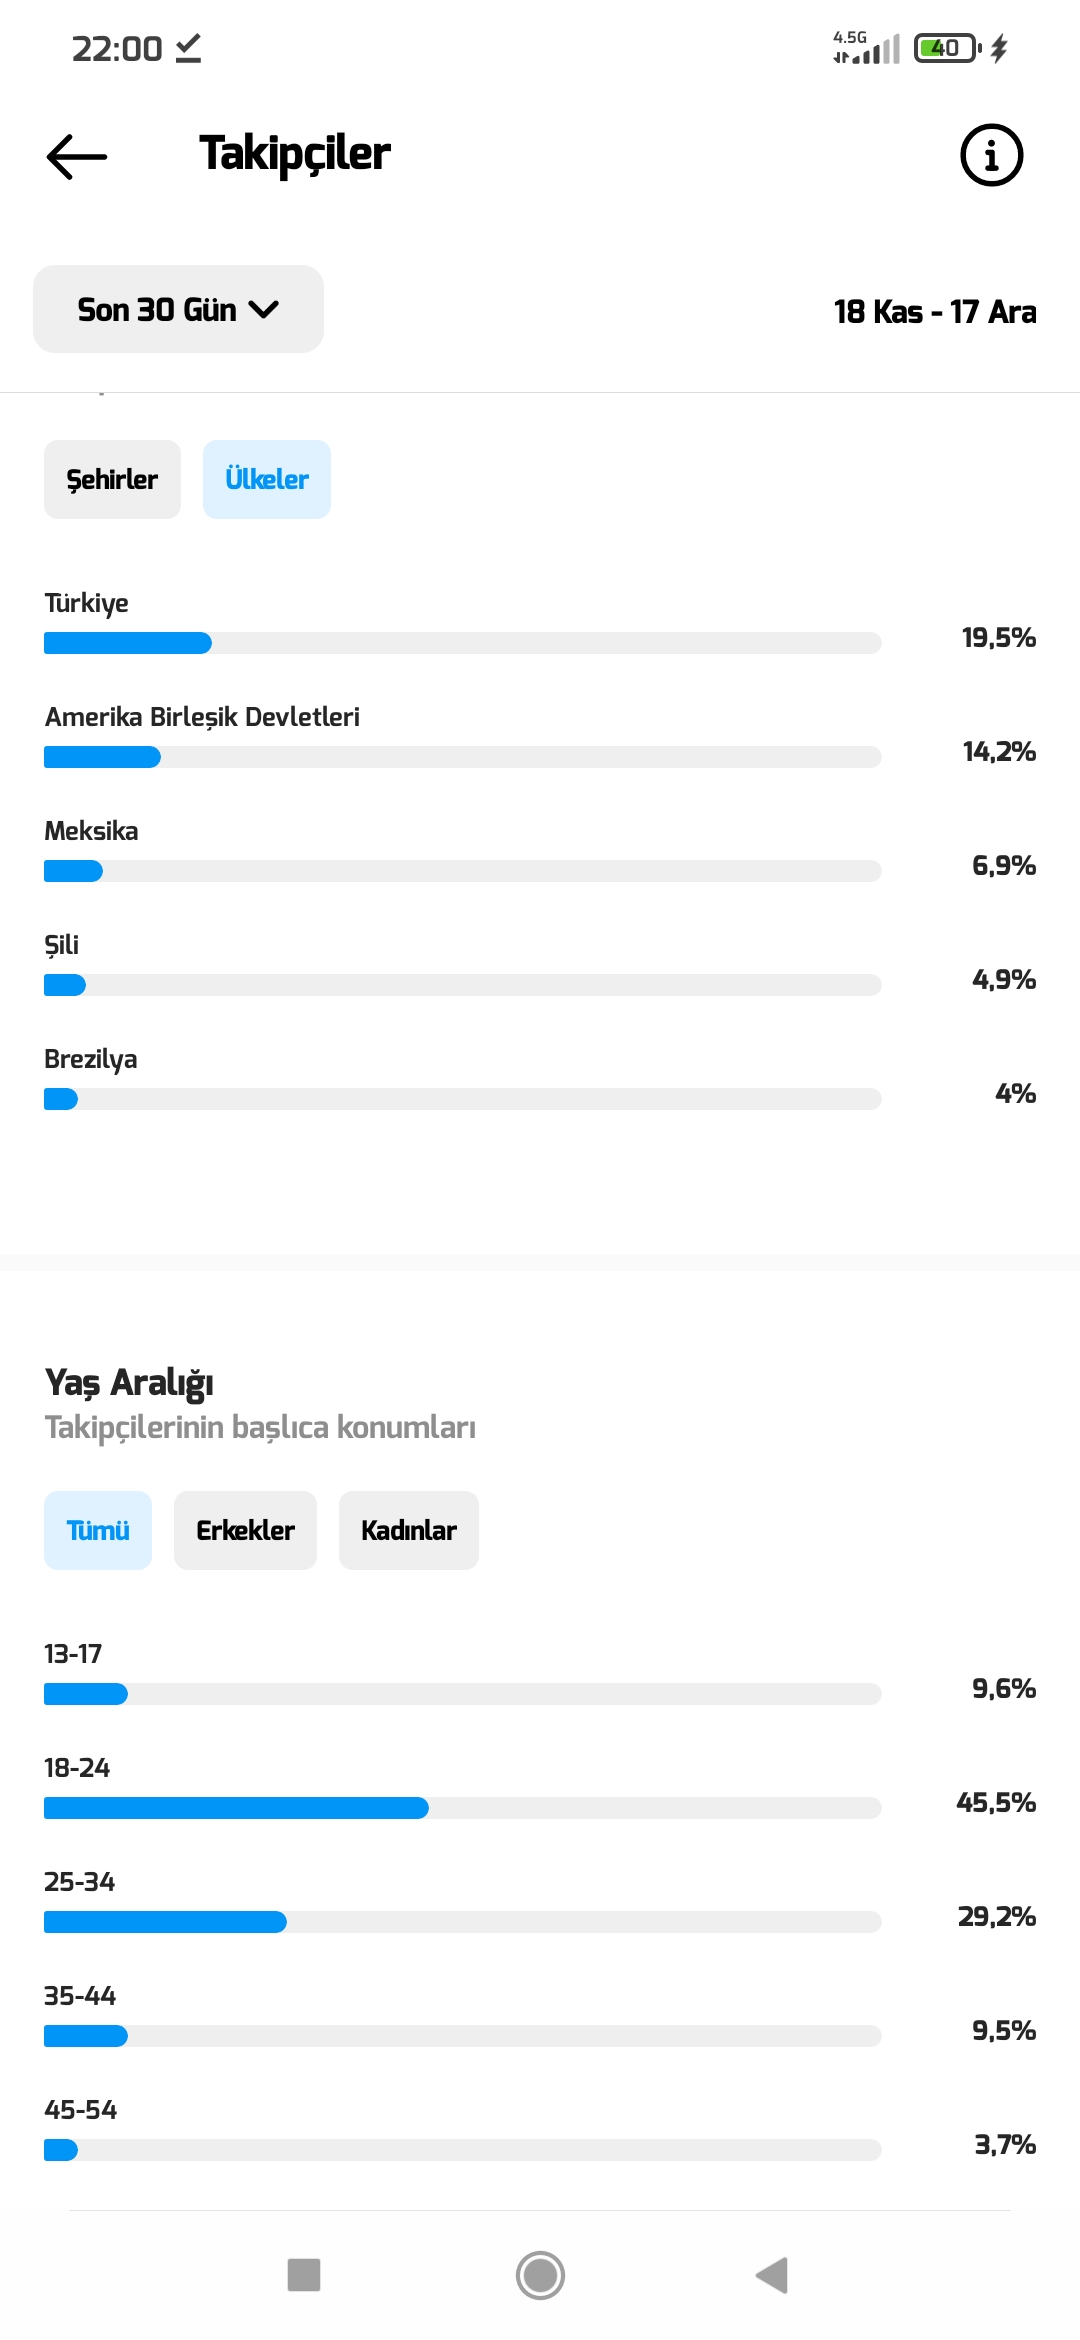The image size is (1080, 2340).
Task: Choose the Kadınlar tab
Action: click(409, 1530)
